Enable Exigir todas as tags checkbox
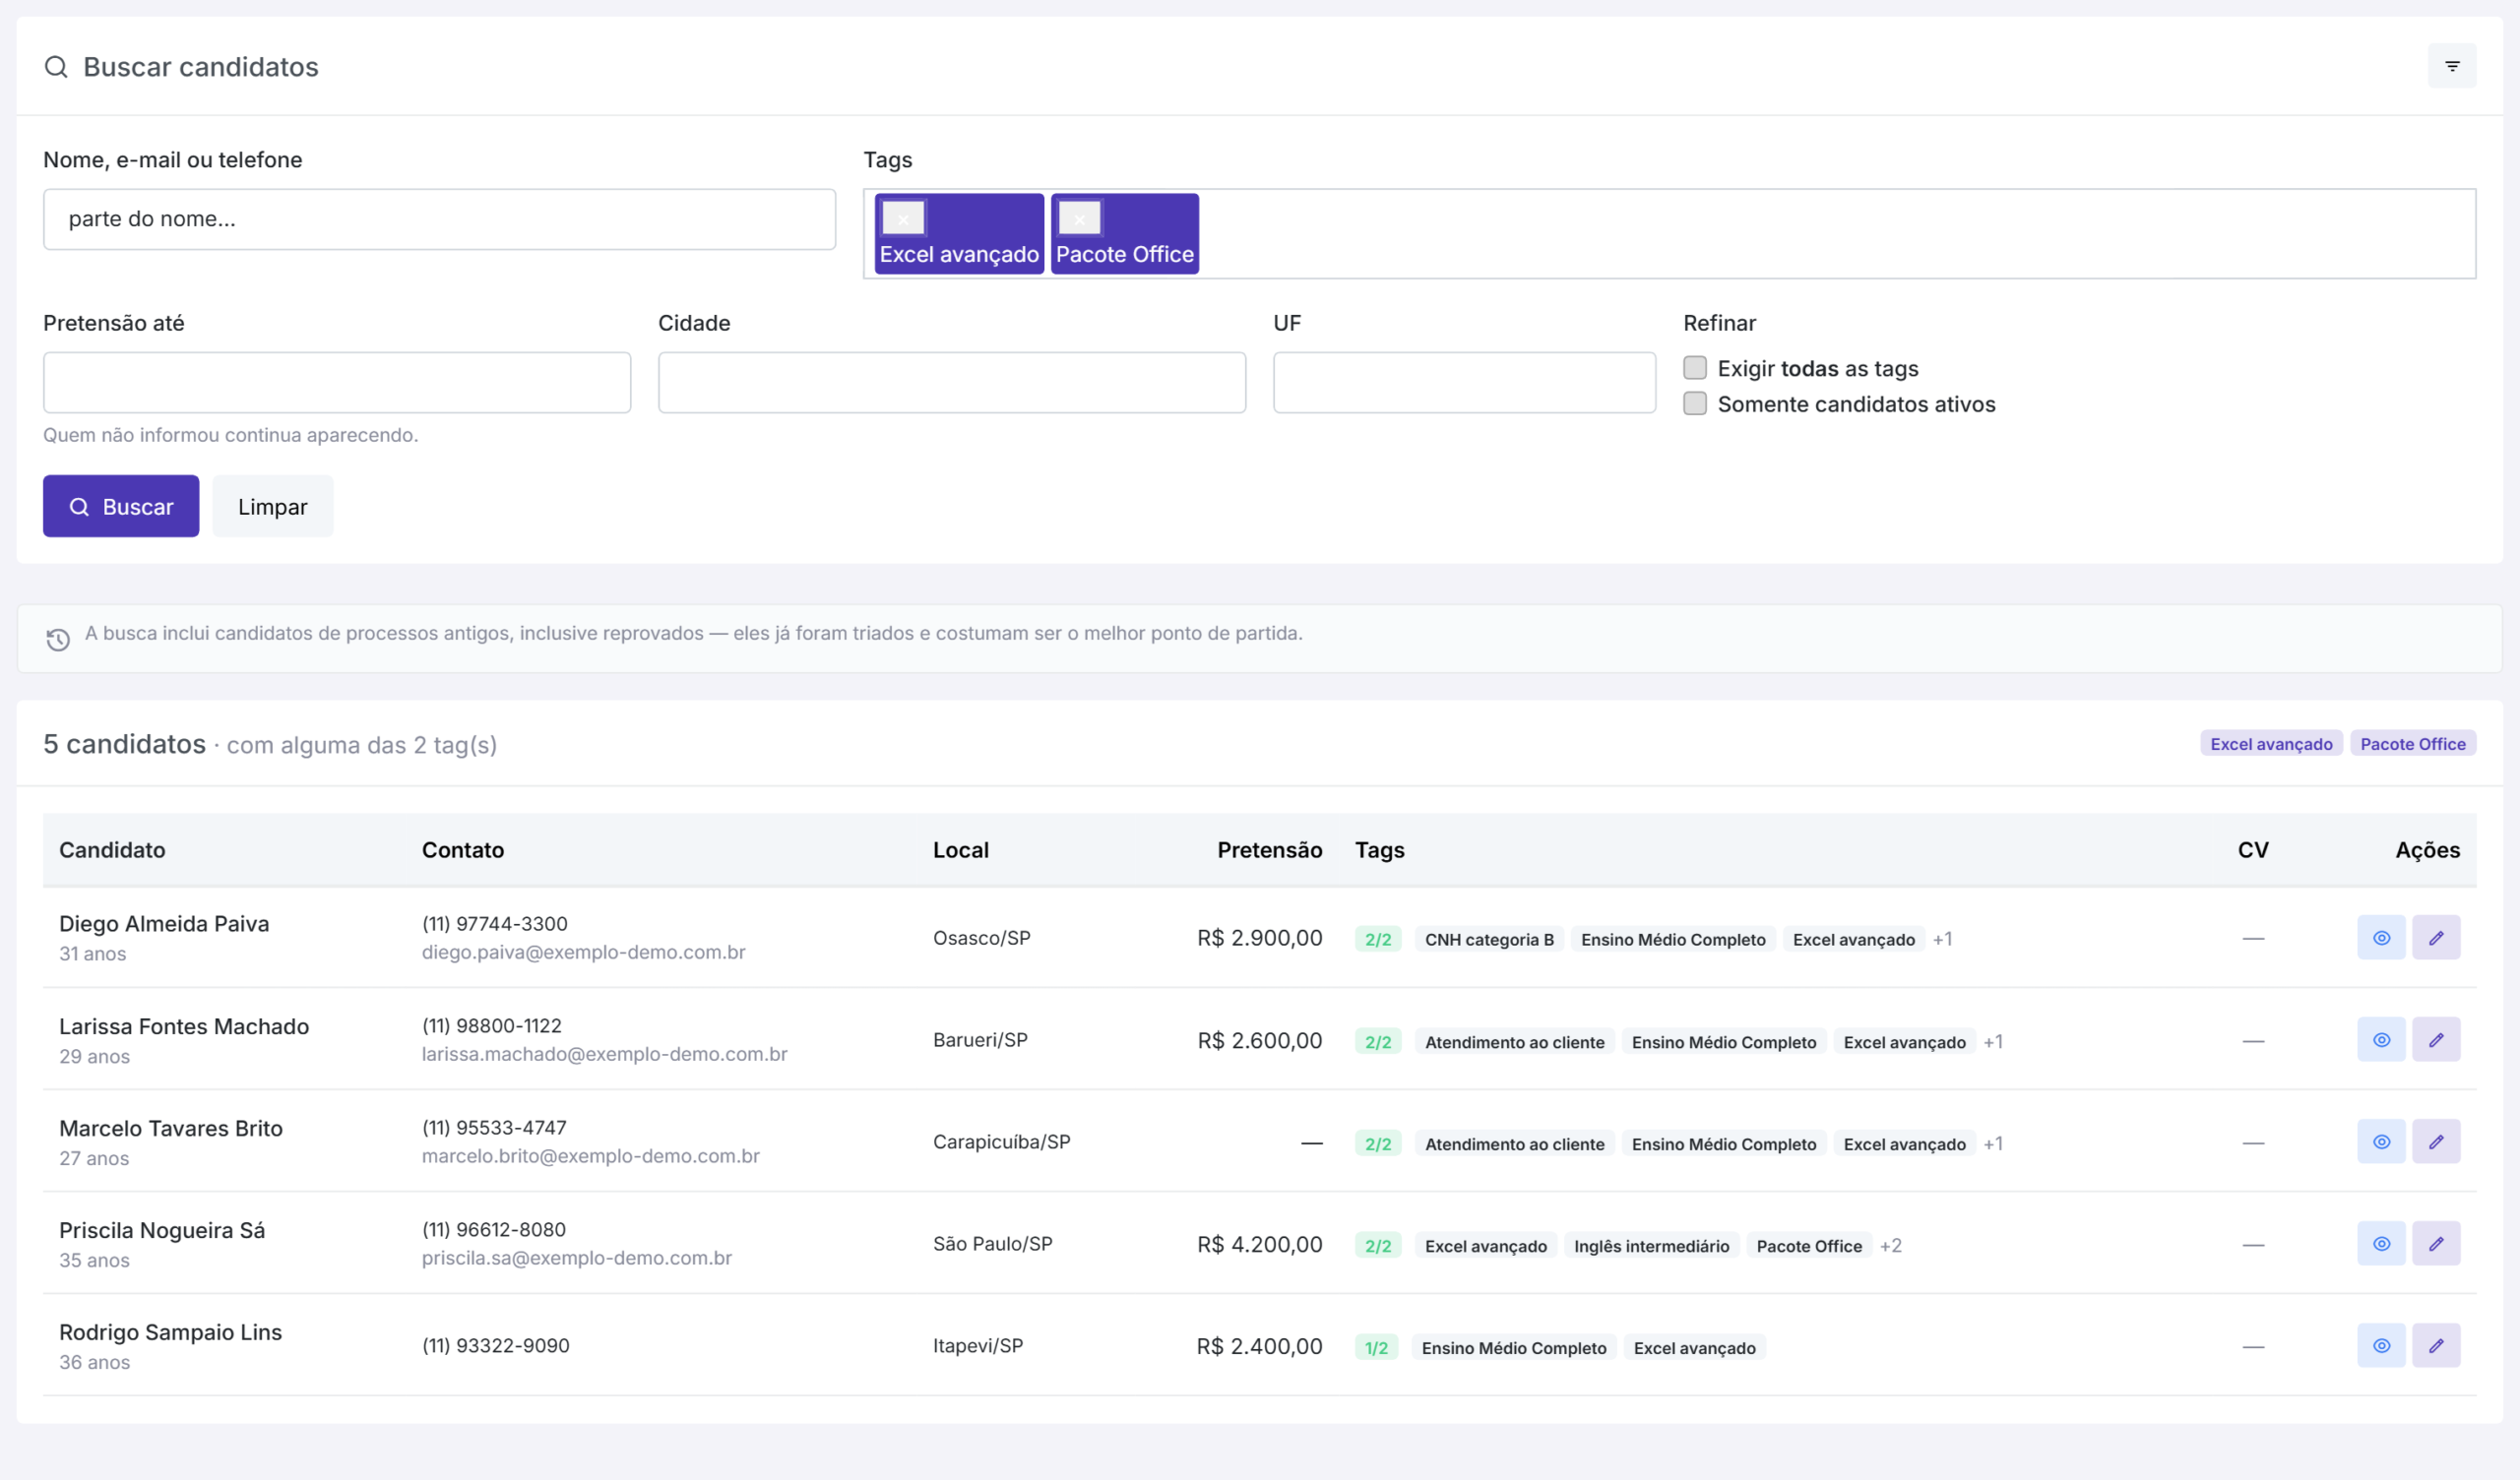The height and width of the screenshot is (1480, 2520). point(1695,368)
